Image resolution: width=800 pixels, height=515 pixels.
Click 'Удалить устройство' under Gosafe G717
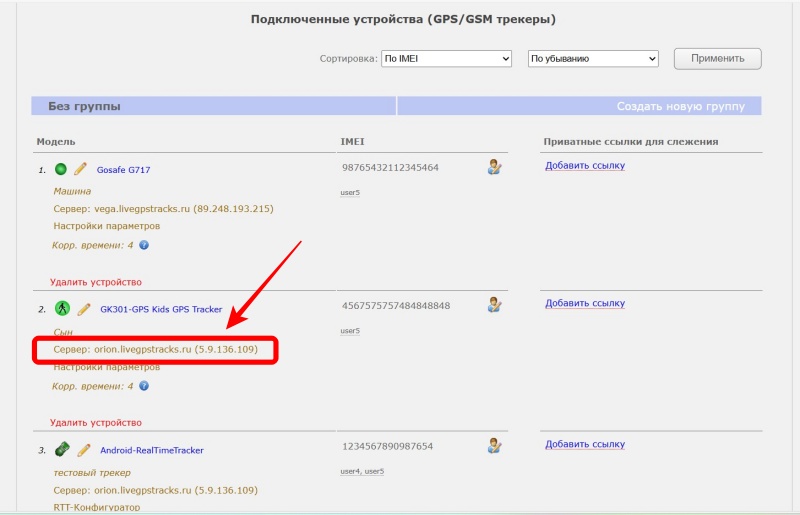click(96, 282)
